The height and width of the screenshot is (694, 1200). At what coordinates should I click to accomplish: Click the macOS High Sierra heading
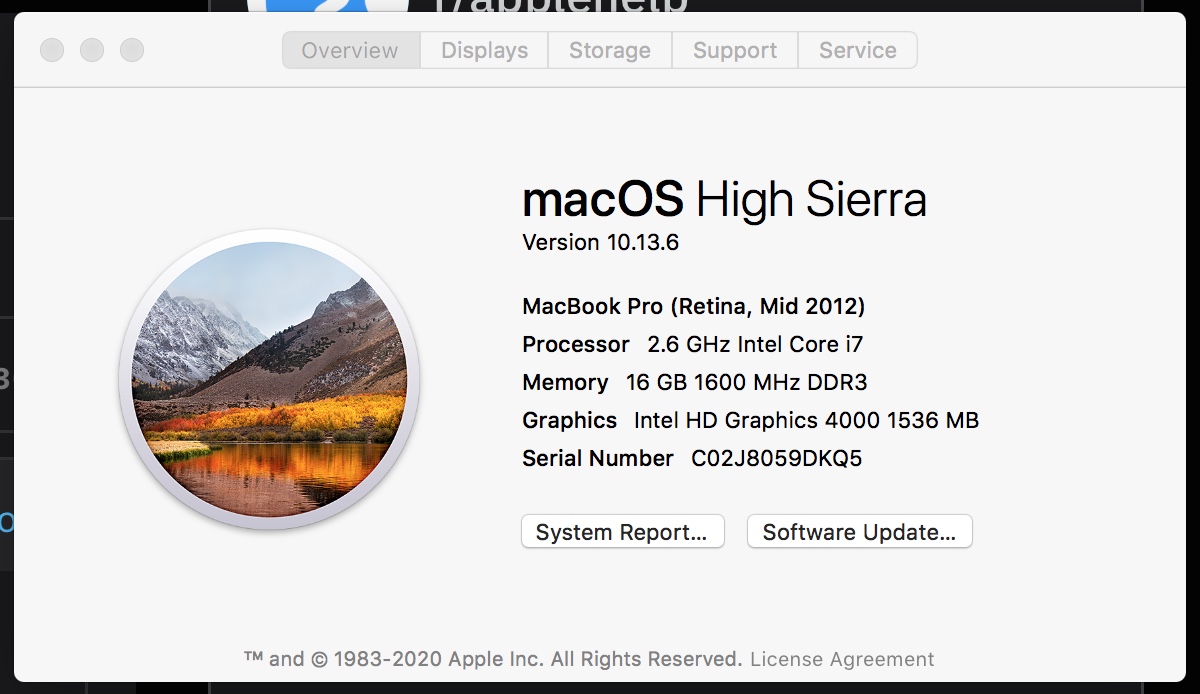724,199
